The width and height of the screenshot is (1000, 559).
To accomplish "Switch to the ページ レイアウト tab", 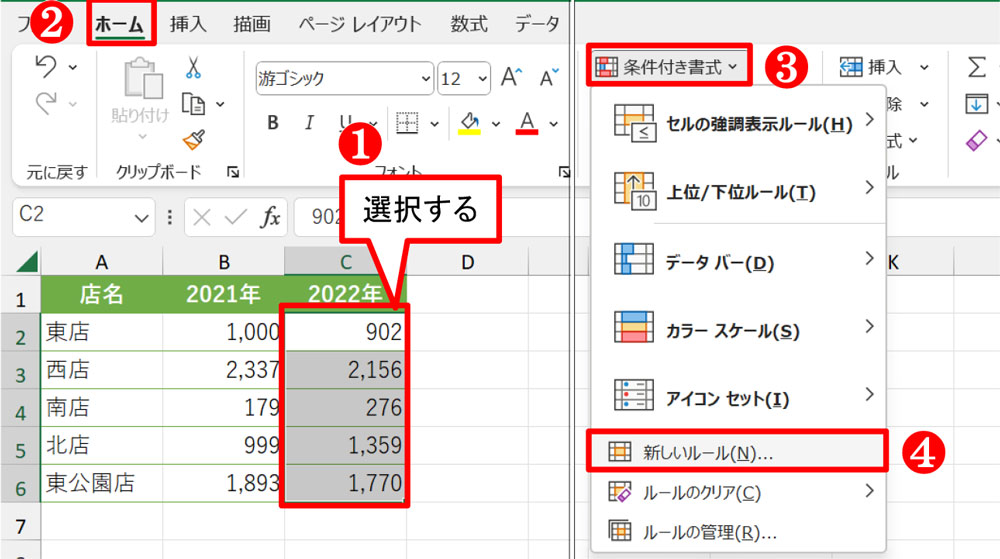I will pos(360,24).
